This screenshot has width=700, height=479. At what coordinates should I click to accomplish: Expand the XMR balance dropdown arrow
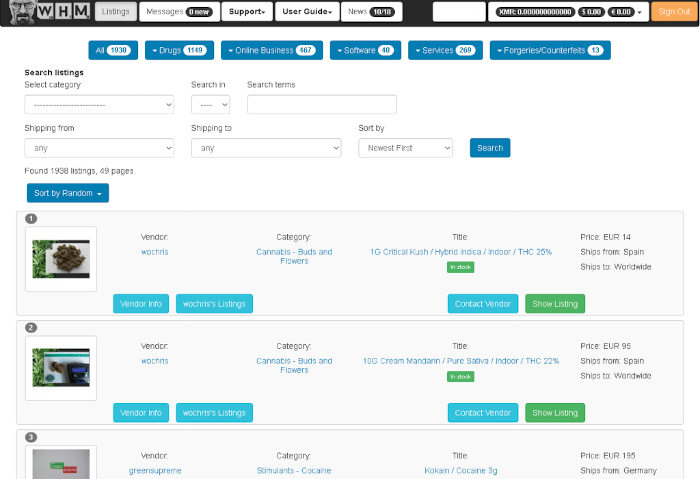point(640,12)
